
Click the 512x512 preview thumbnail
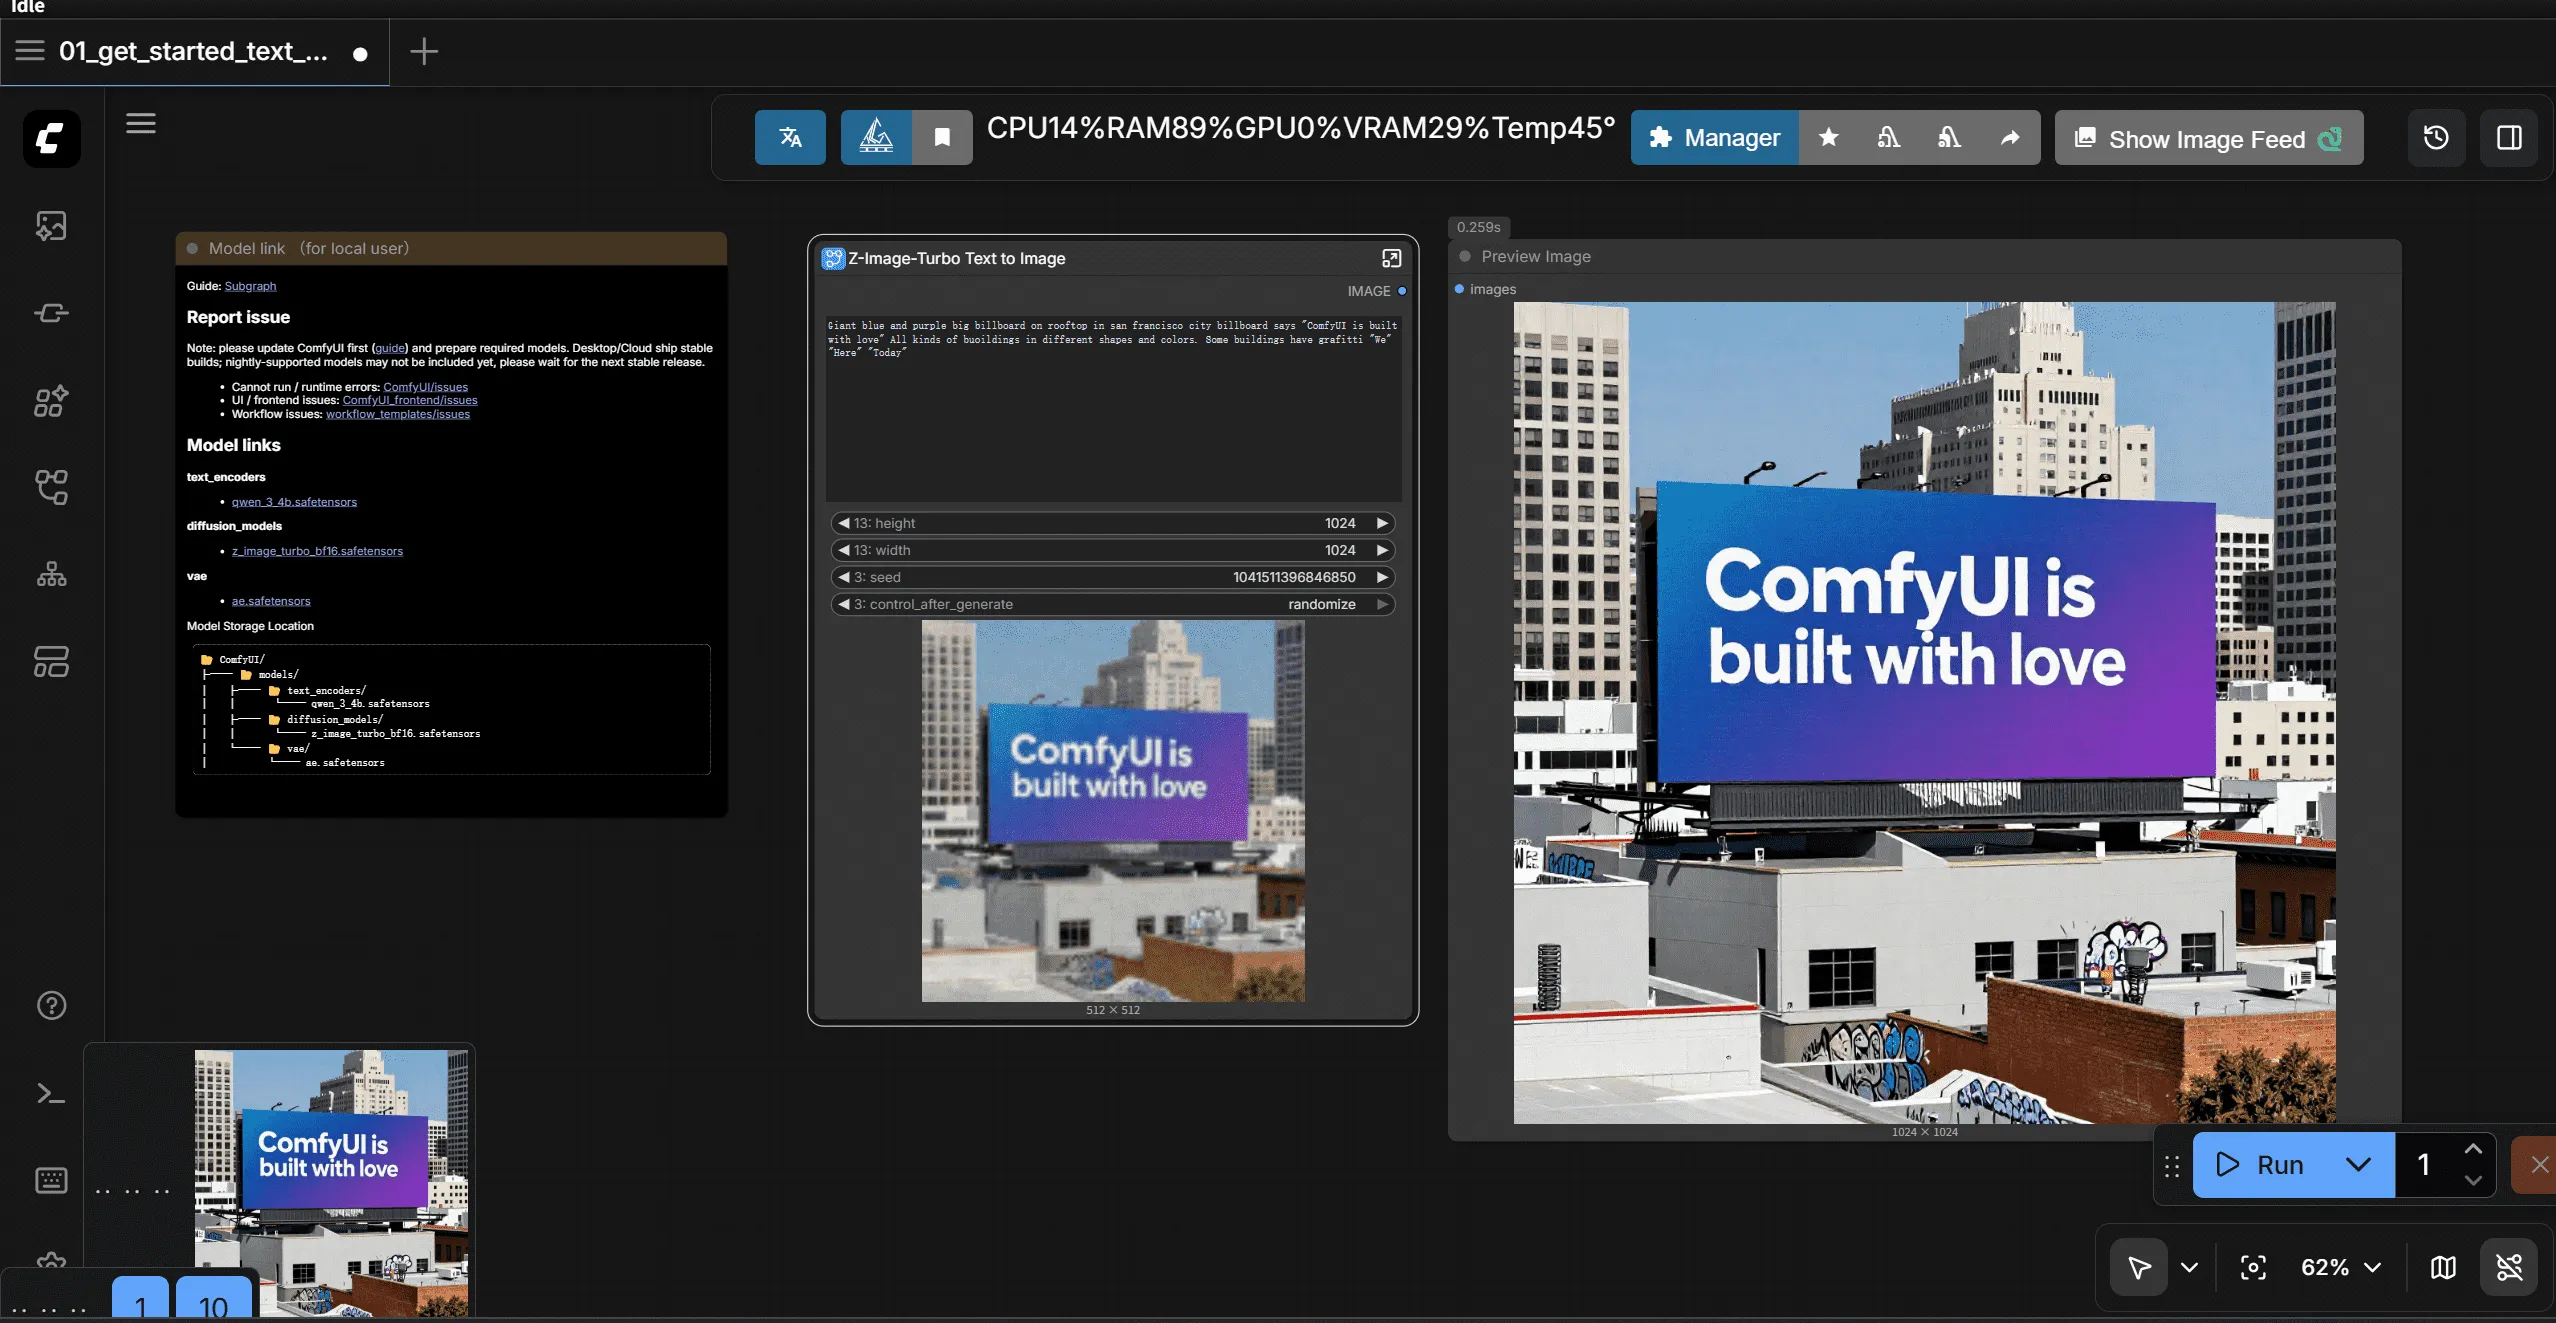pos(1112,812)
